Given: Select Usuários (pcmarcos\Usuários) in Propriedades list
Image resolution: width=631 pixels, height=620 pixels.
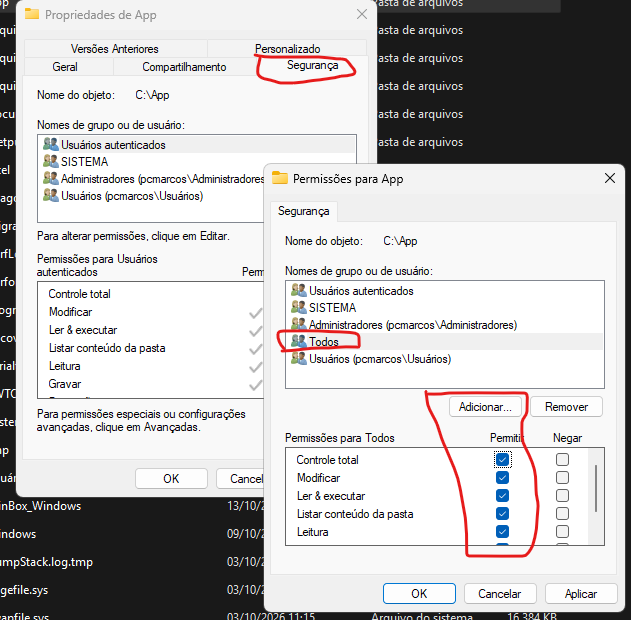Looking at the screenshot, I should [151, 196].
